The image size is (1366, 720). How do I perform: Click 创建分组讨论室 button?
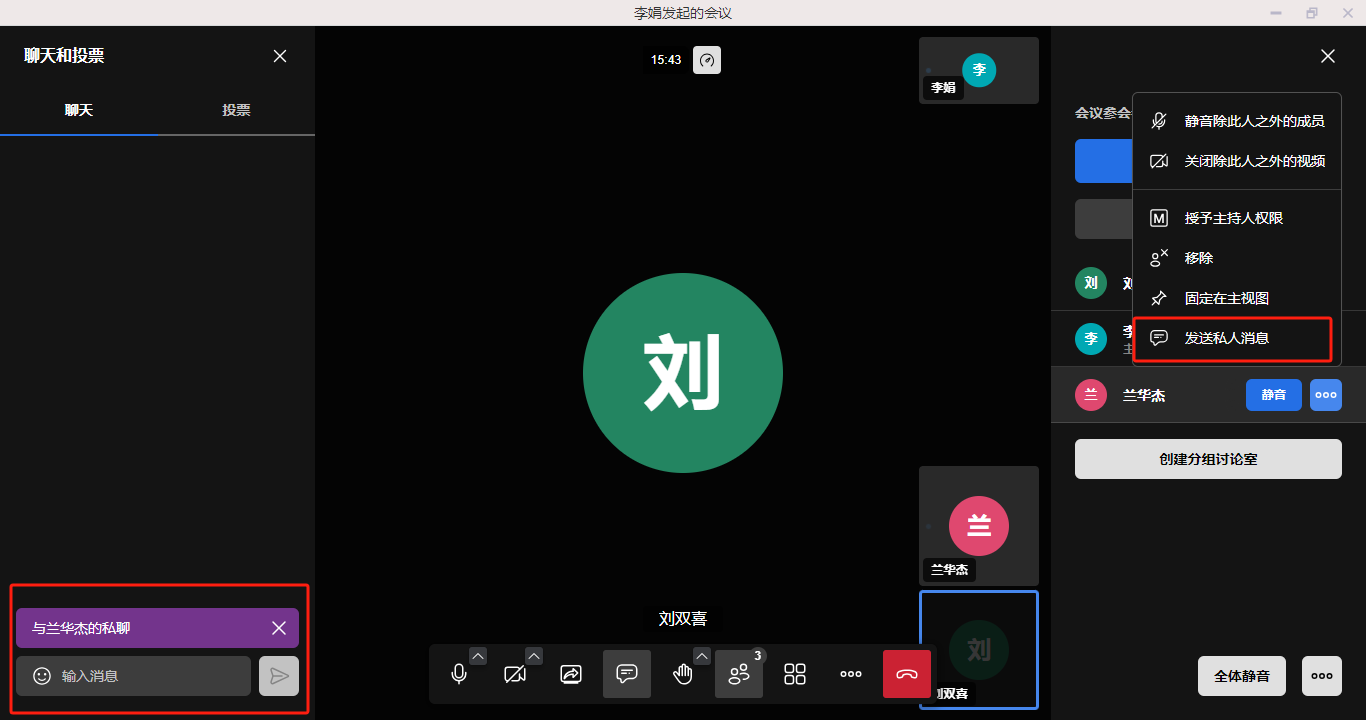1208,459
